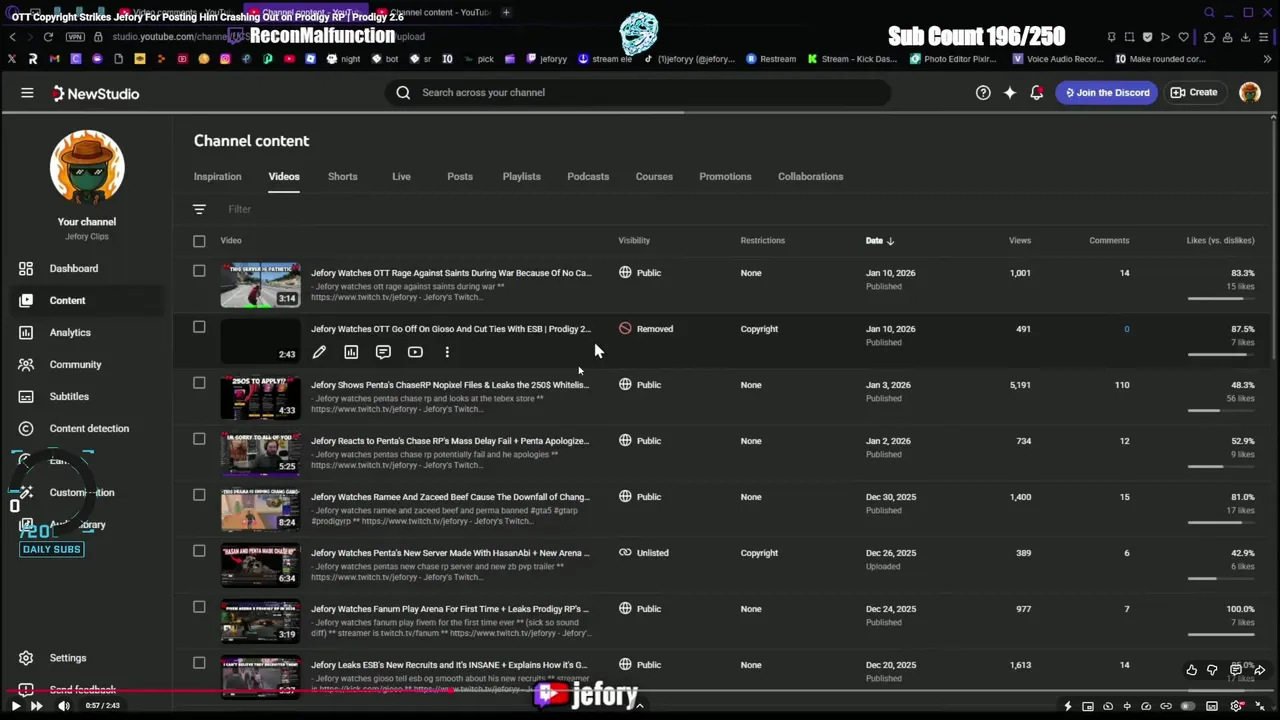1280x720 pixels.
Task: Expand the bookmarks overflow chevron
Action: 1268,59
